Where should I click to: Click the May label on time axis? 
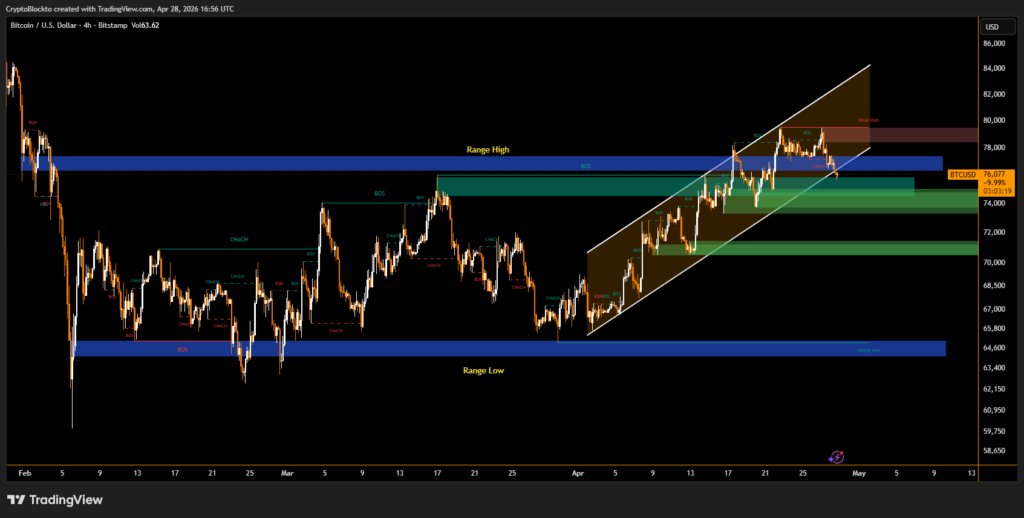tap(859, 473)
